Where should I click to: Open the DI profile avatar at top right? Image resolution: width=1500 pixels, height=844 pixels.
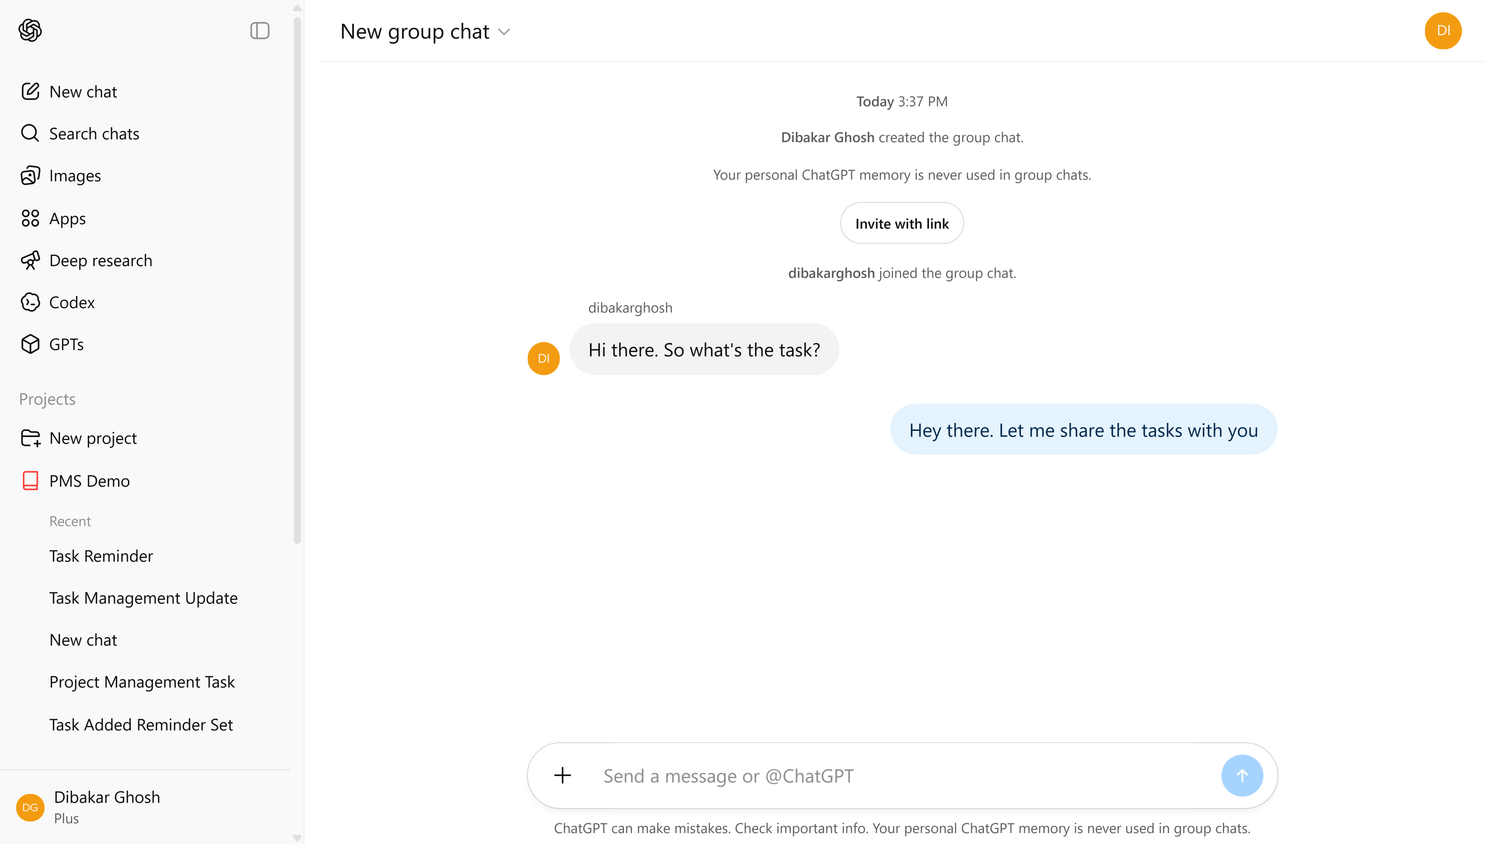click(1443, 31)
